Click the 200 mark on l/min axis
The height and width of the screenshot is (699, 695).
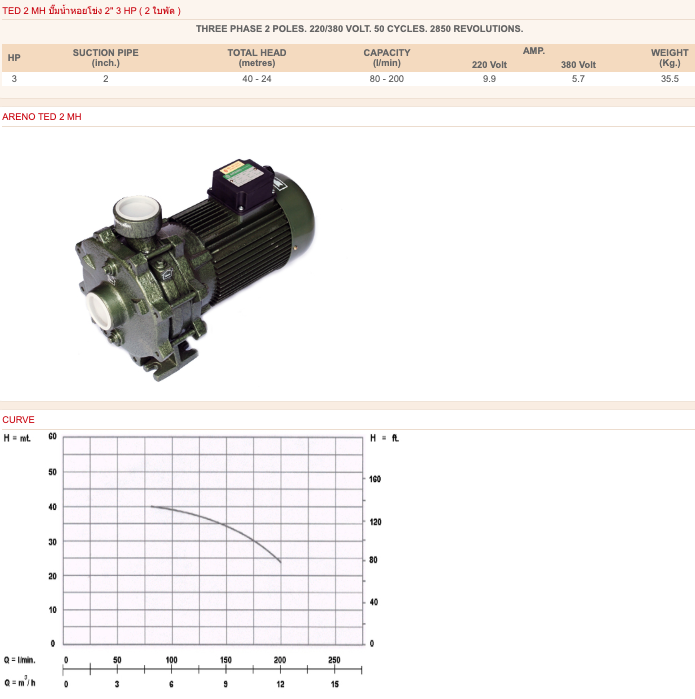(x=280, y=660)
